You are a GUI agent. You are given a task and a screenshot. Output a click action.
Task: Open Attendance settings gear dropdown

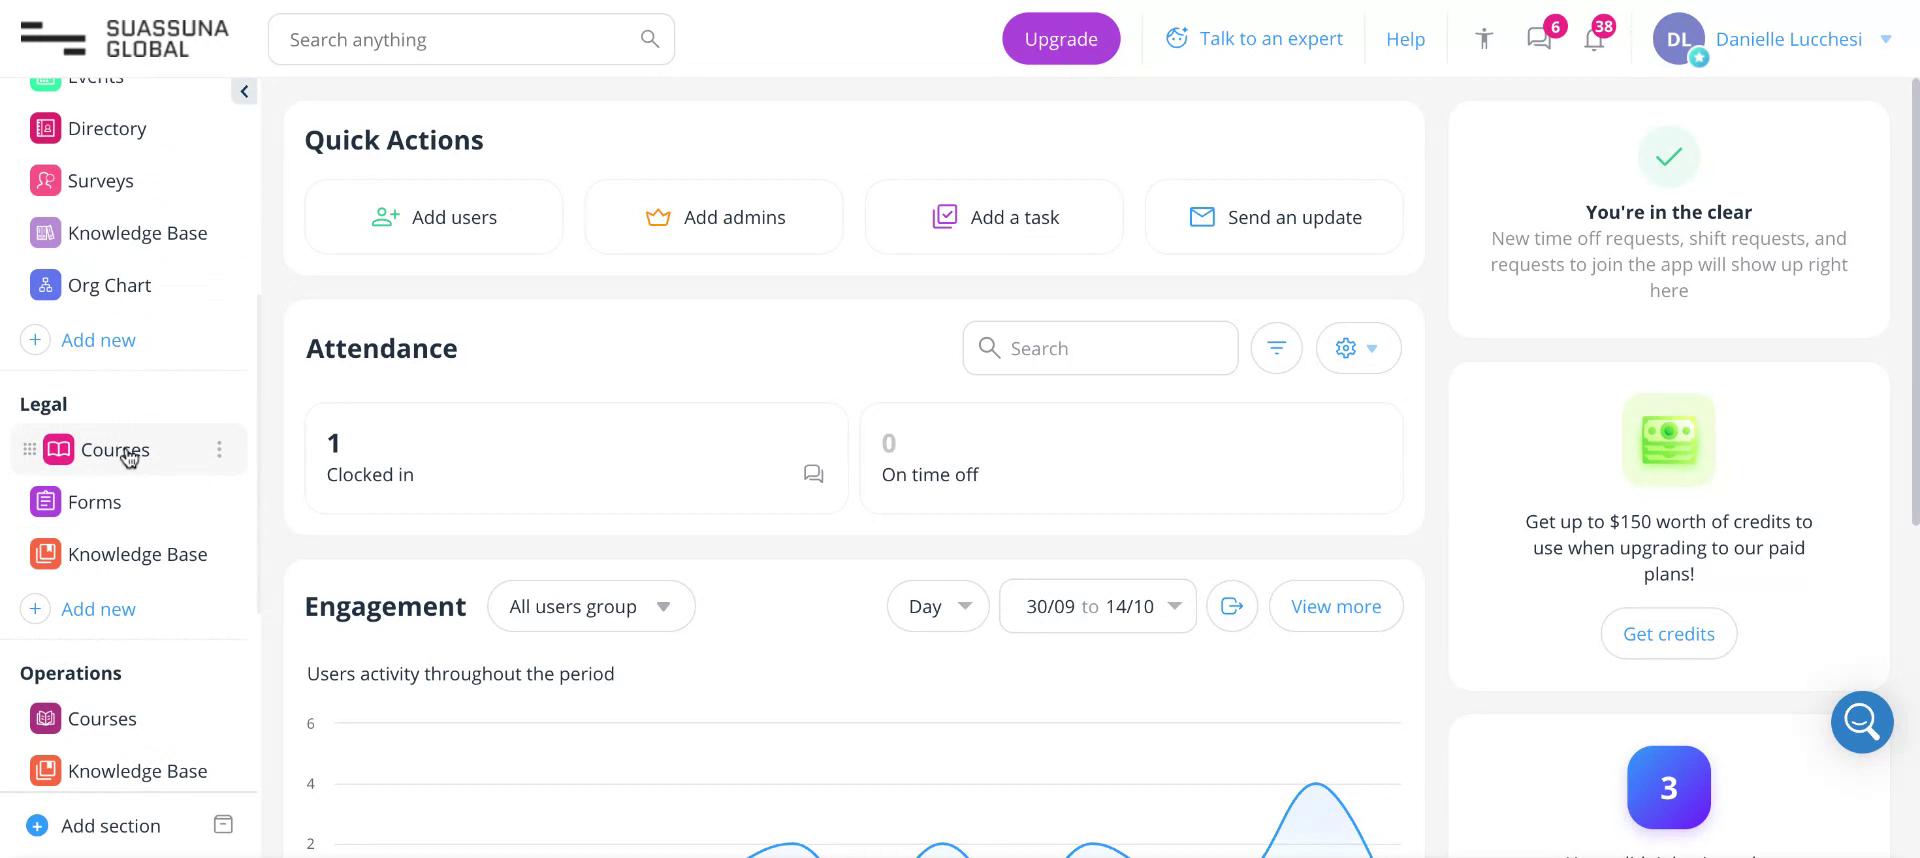click(1358, 348)
